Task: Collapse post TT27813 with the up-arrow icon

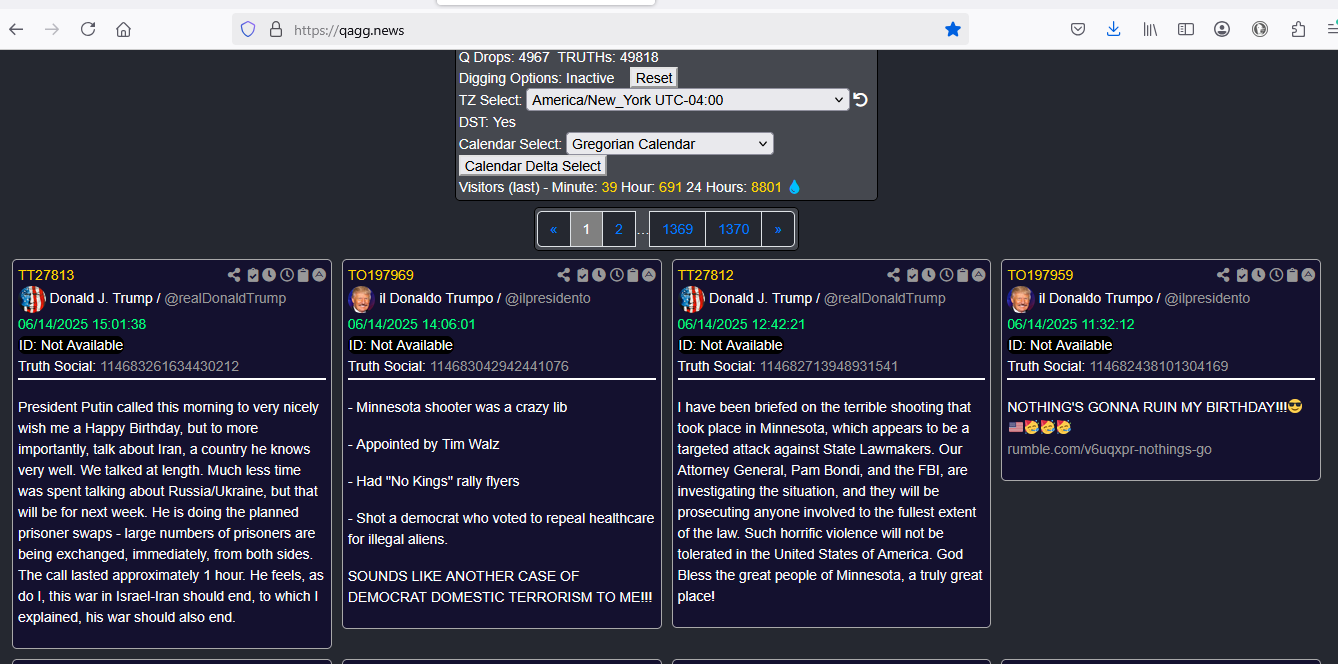Action: point(319,275)
